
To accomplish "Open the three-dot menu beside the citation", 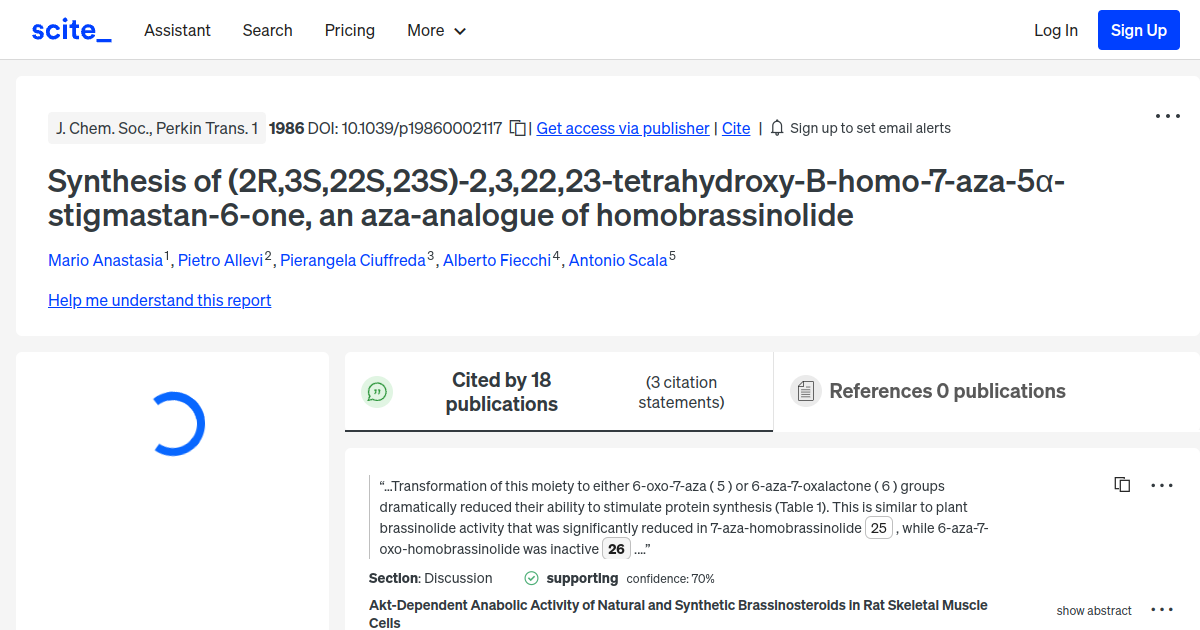I will point(1162,485).
